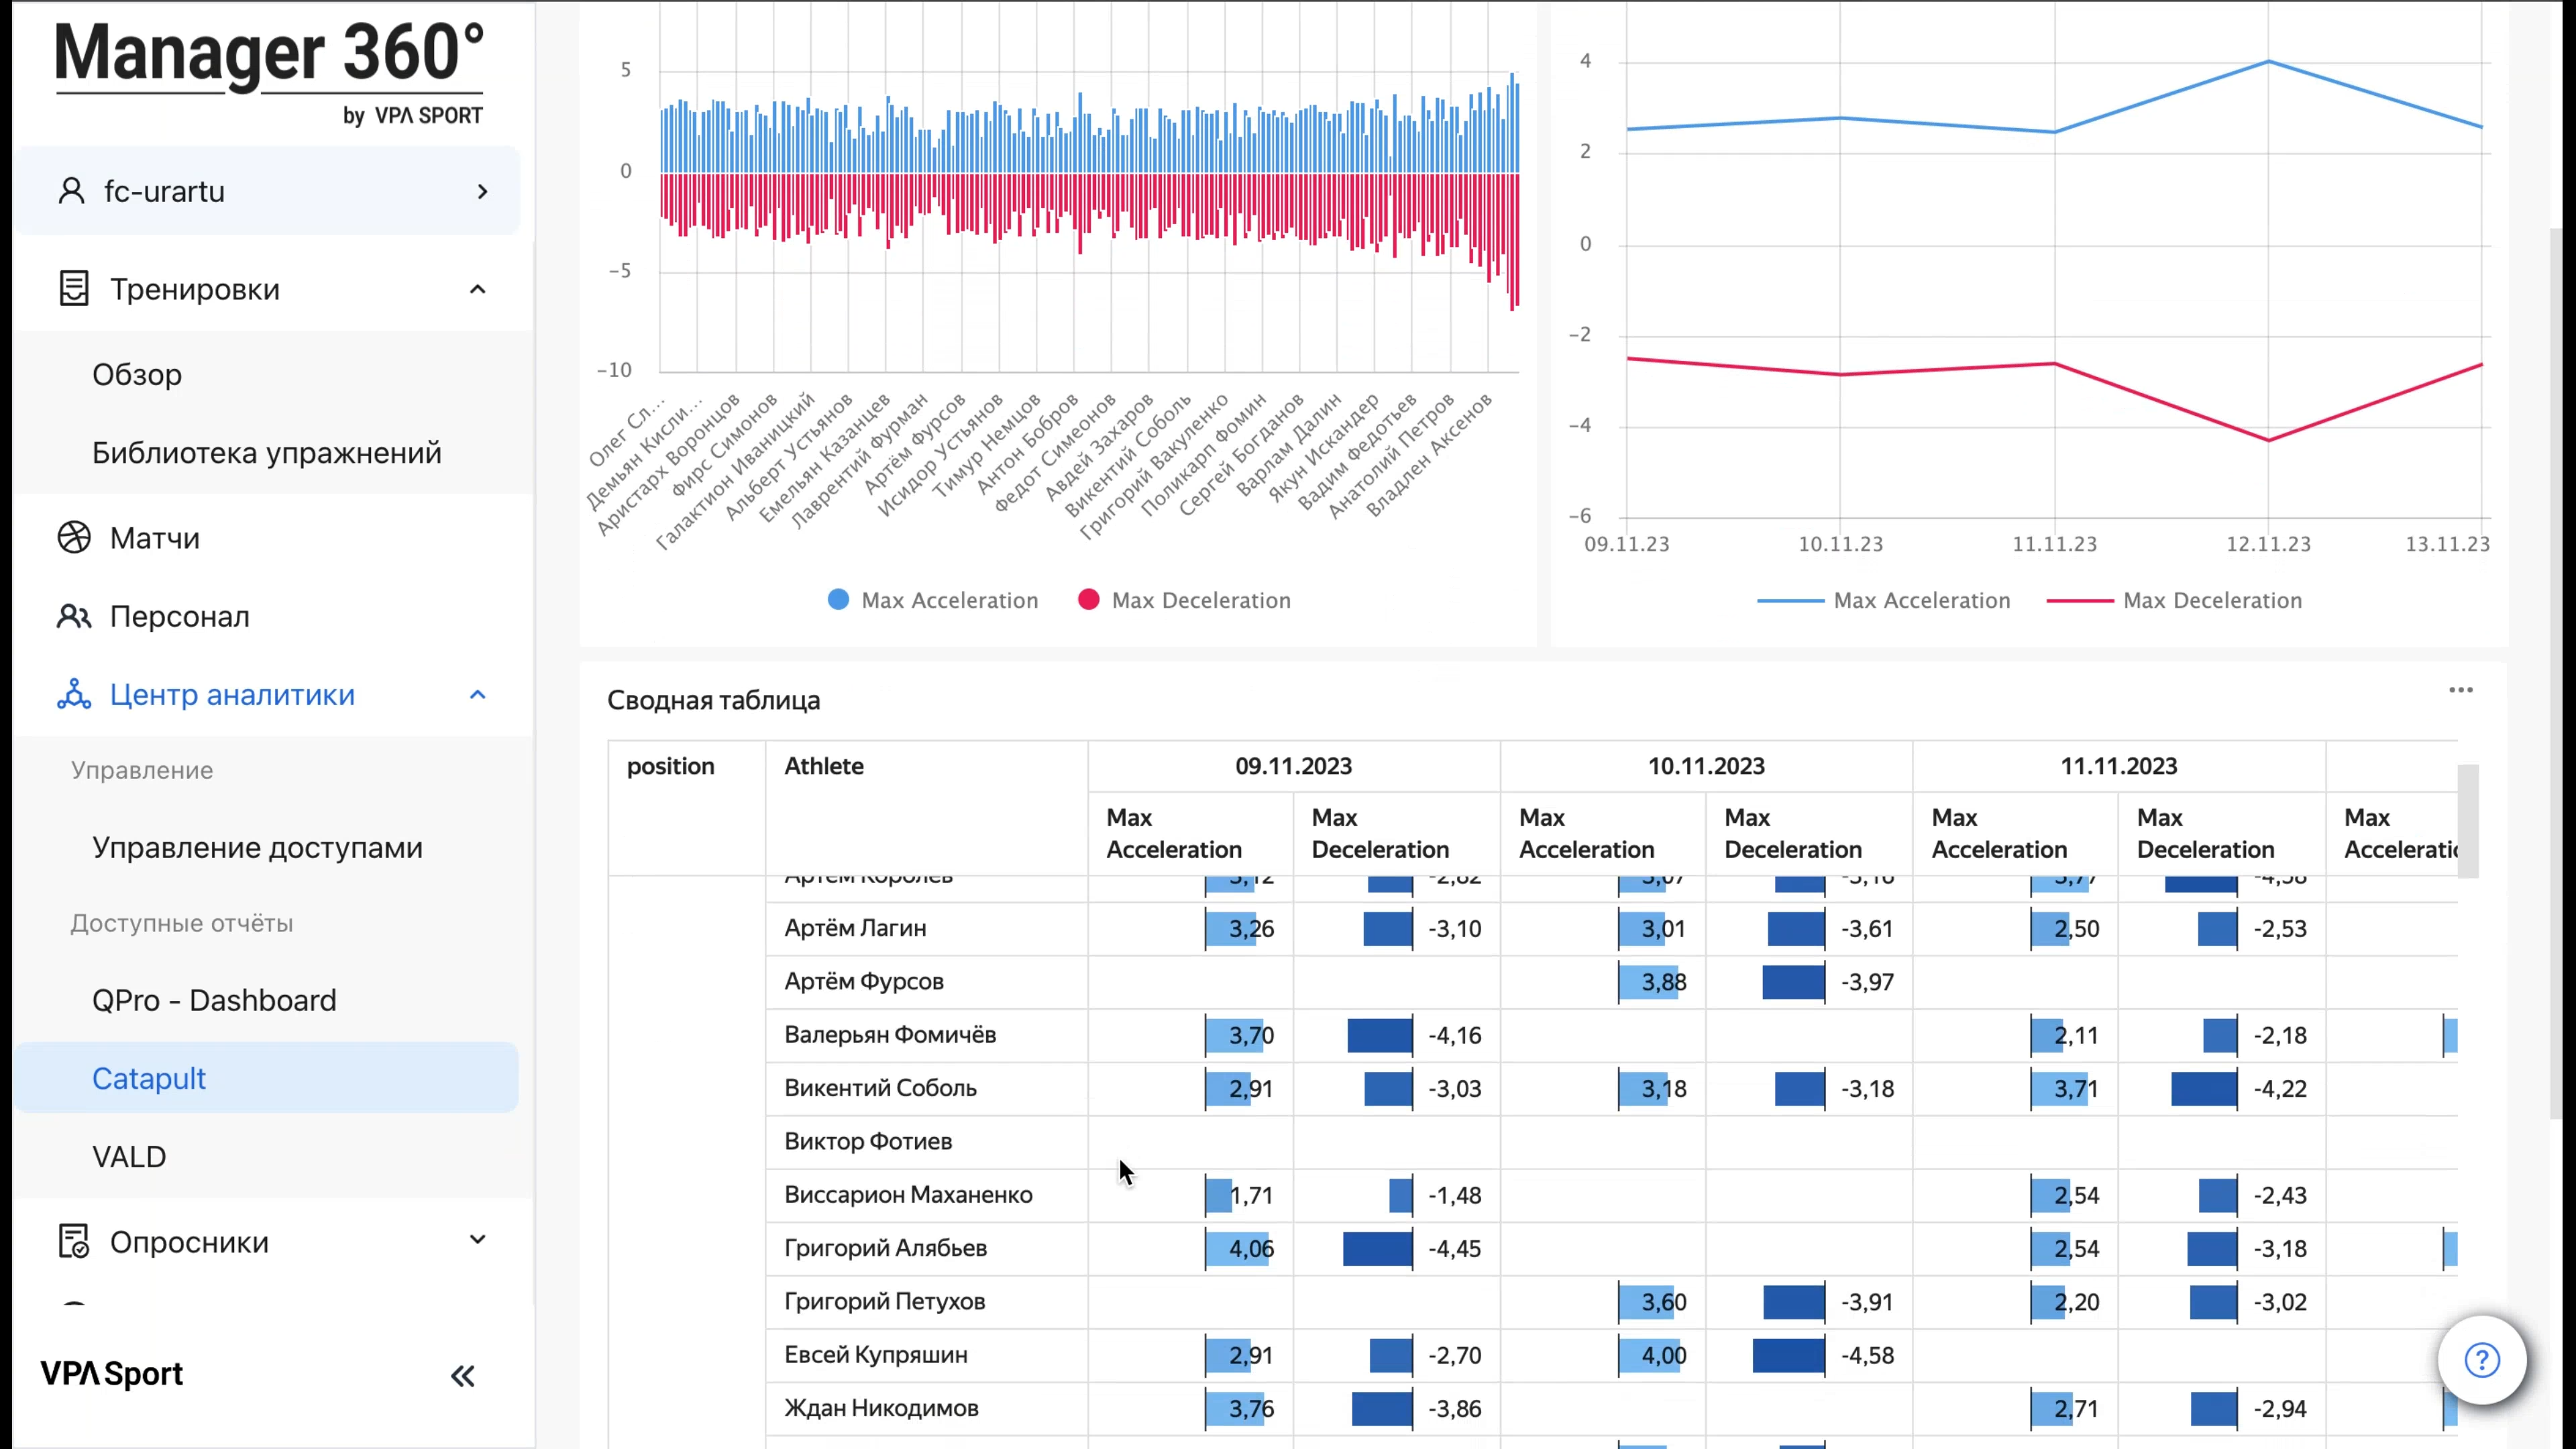
Task: Click the Центр аналитики icon
Action: click(73, 694)
